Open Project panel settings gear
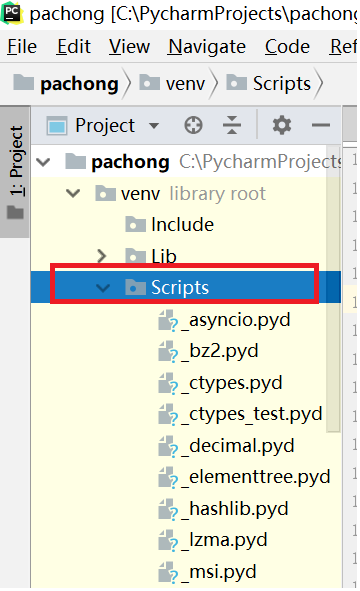Viewport: 360px width, 591px height. coord(282,125)
